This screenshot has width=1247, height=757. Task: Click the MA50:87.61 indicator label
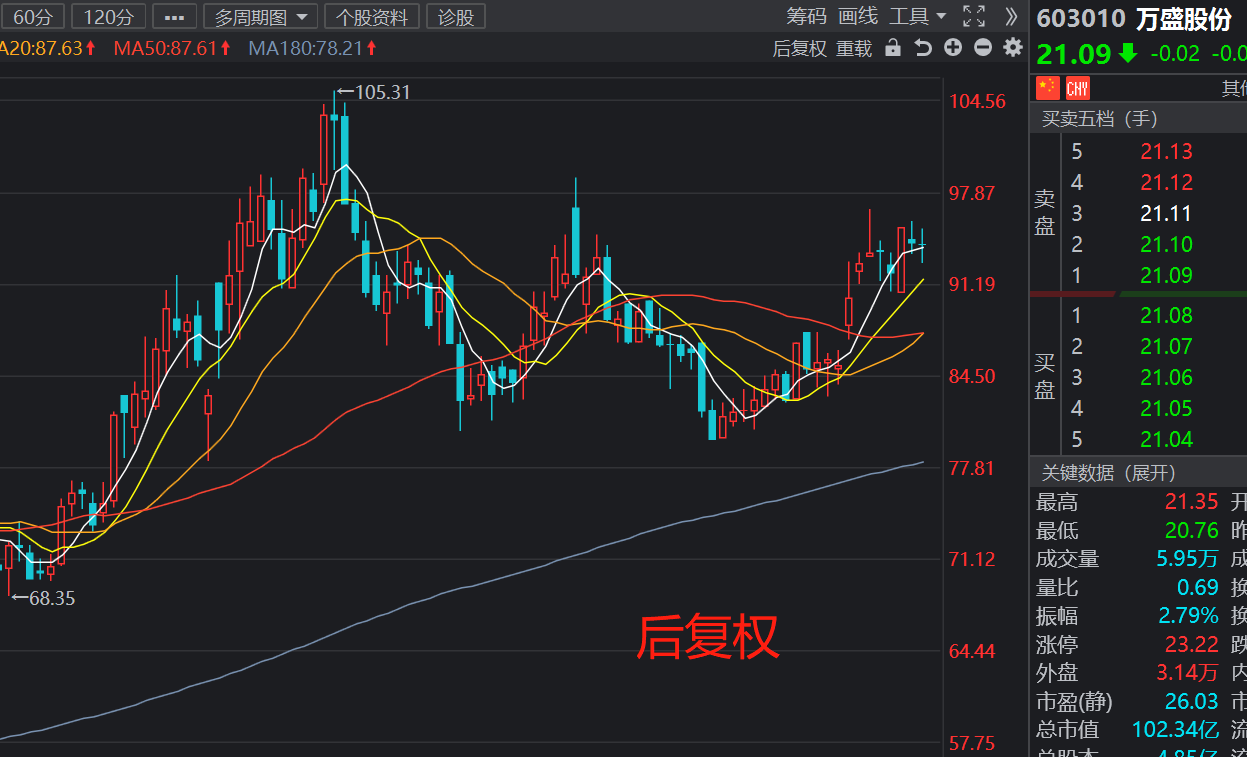point(172,48)
